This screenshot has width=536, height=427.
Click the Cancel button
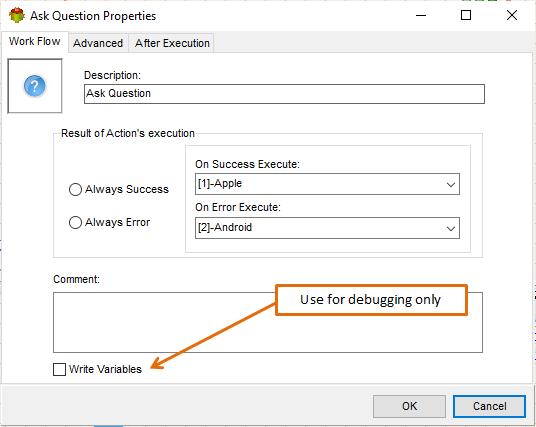point(489,406)
